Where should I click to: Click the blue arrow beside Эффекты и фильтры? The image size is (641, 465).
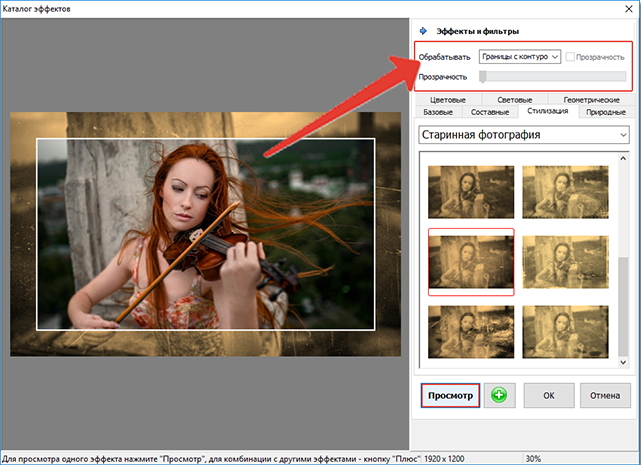[423, 31]
